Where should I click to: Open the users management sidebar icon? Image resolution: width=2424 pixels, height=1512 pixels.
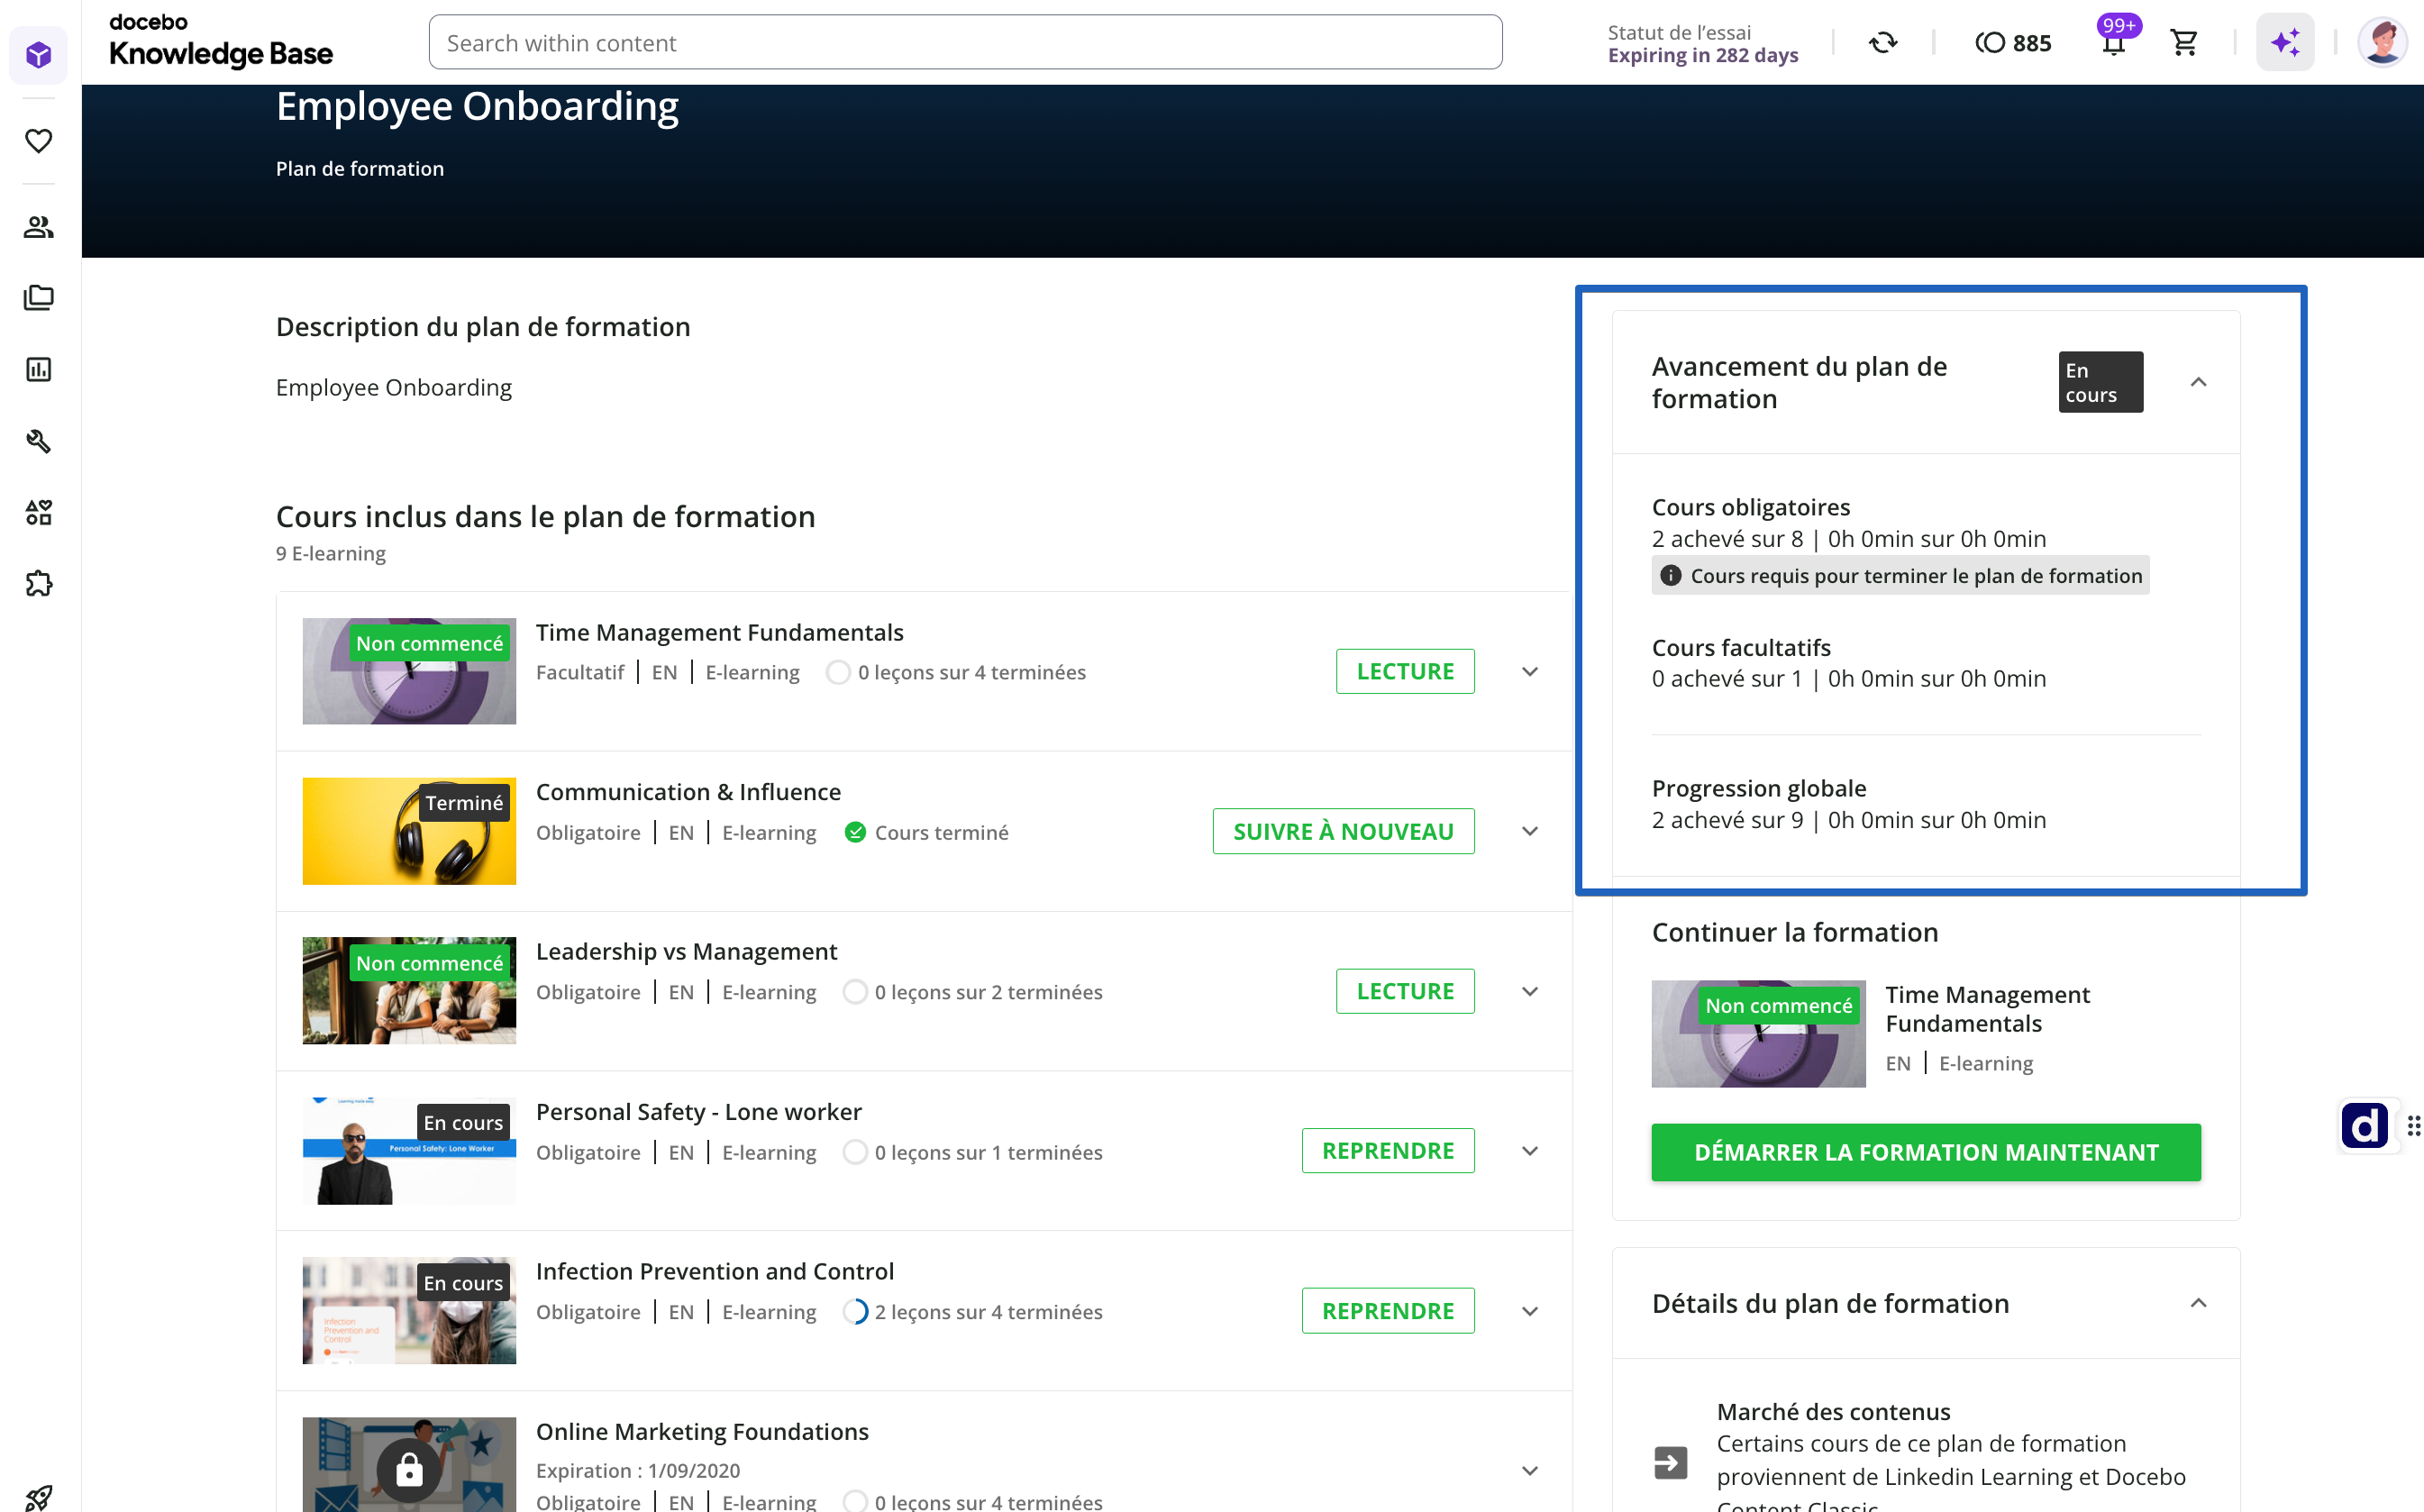39,227
